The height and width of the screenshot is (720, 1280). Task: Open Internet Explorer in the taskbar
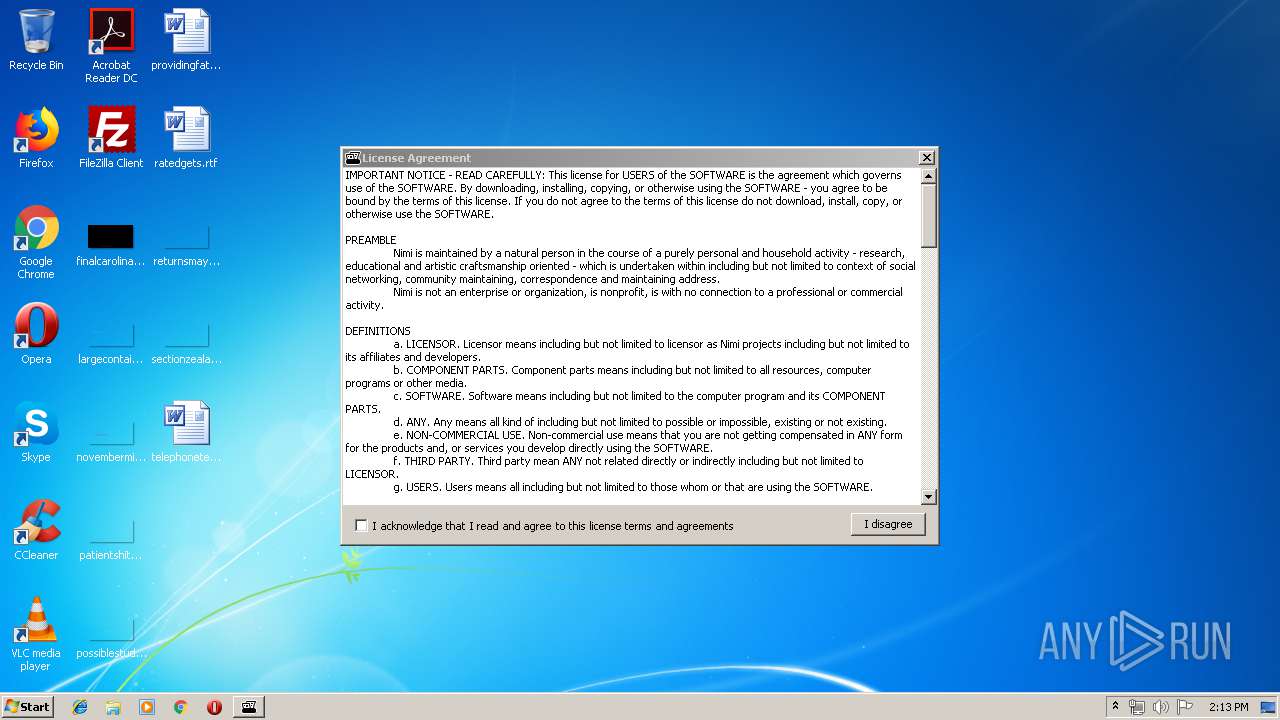coord(80,707)
